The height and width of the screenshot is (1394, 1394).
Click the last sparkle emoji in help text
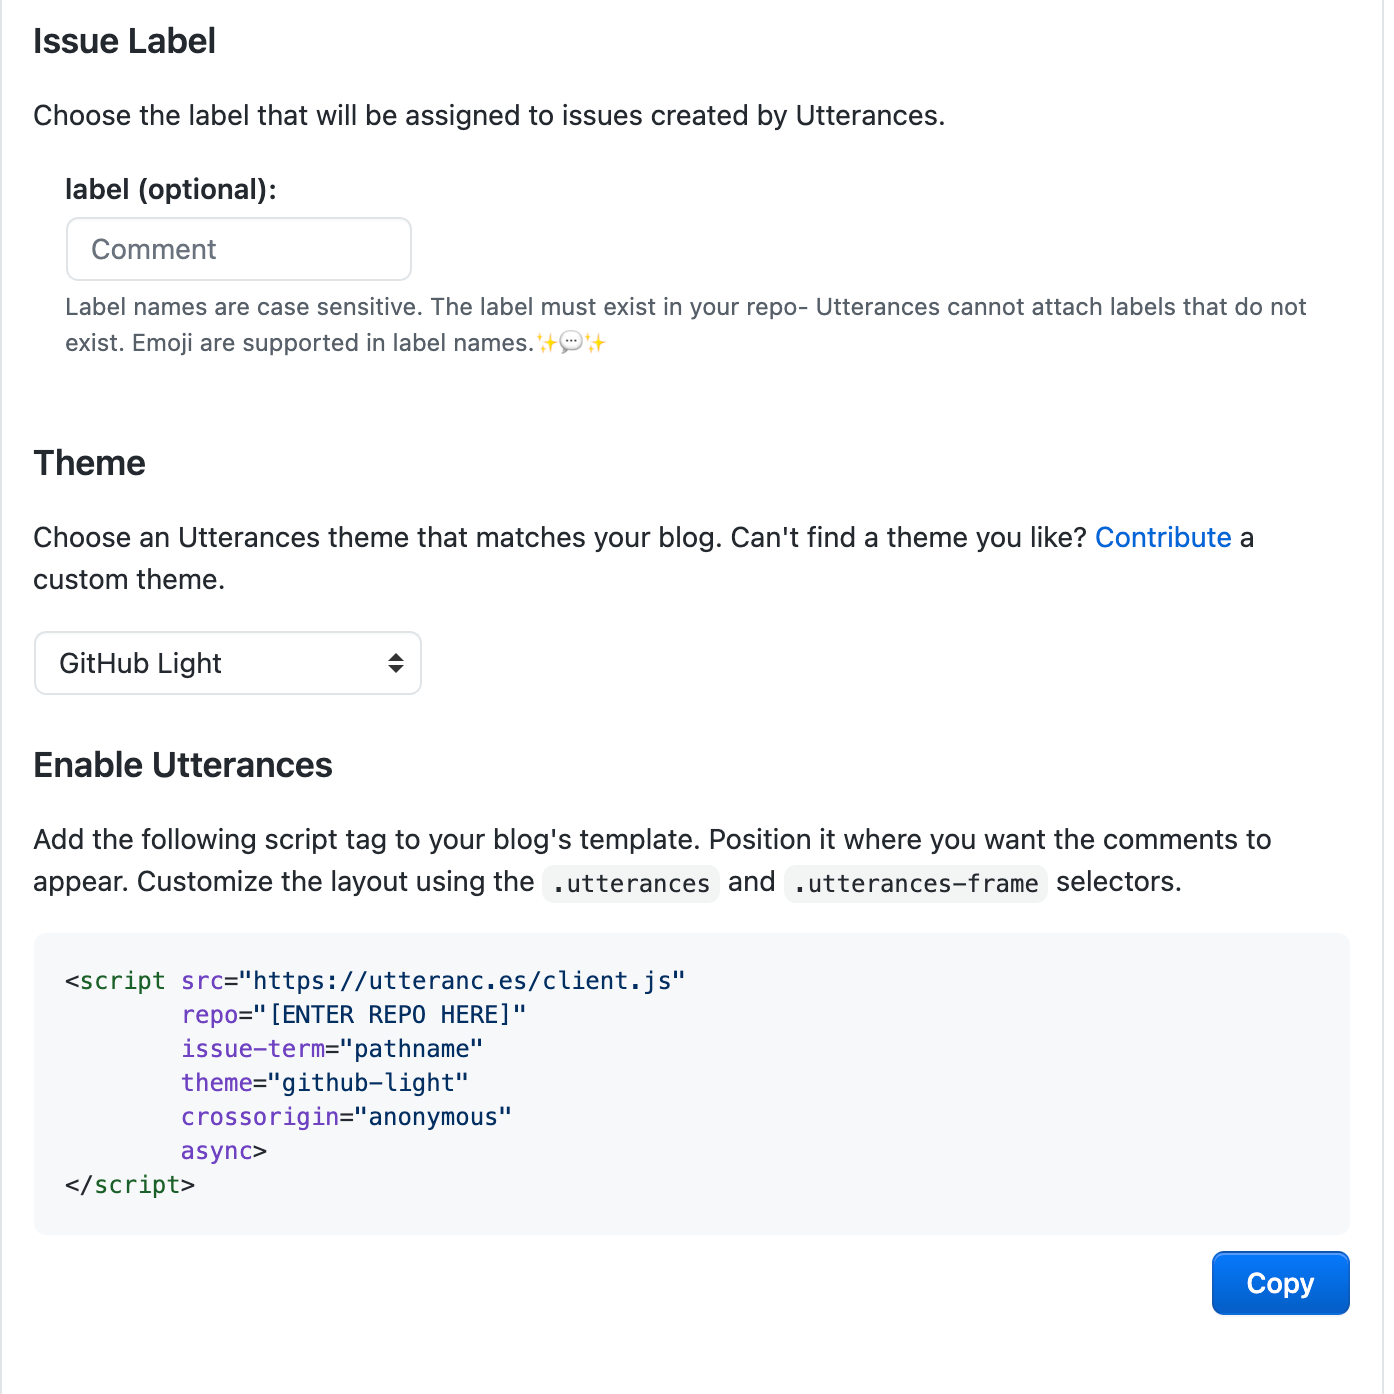[596, 343]
